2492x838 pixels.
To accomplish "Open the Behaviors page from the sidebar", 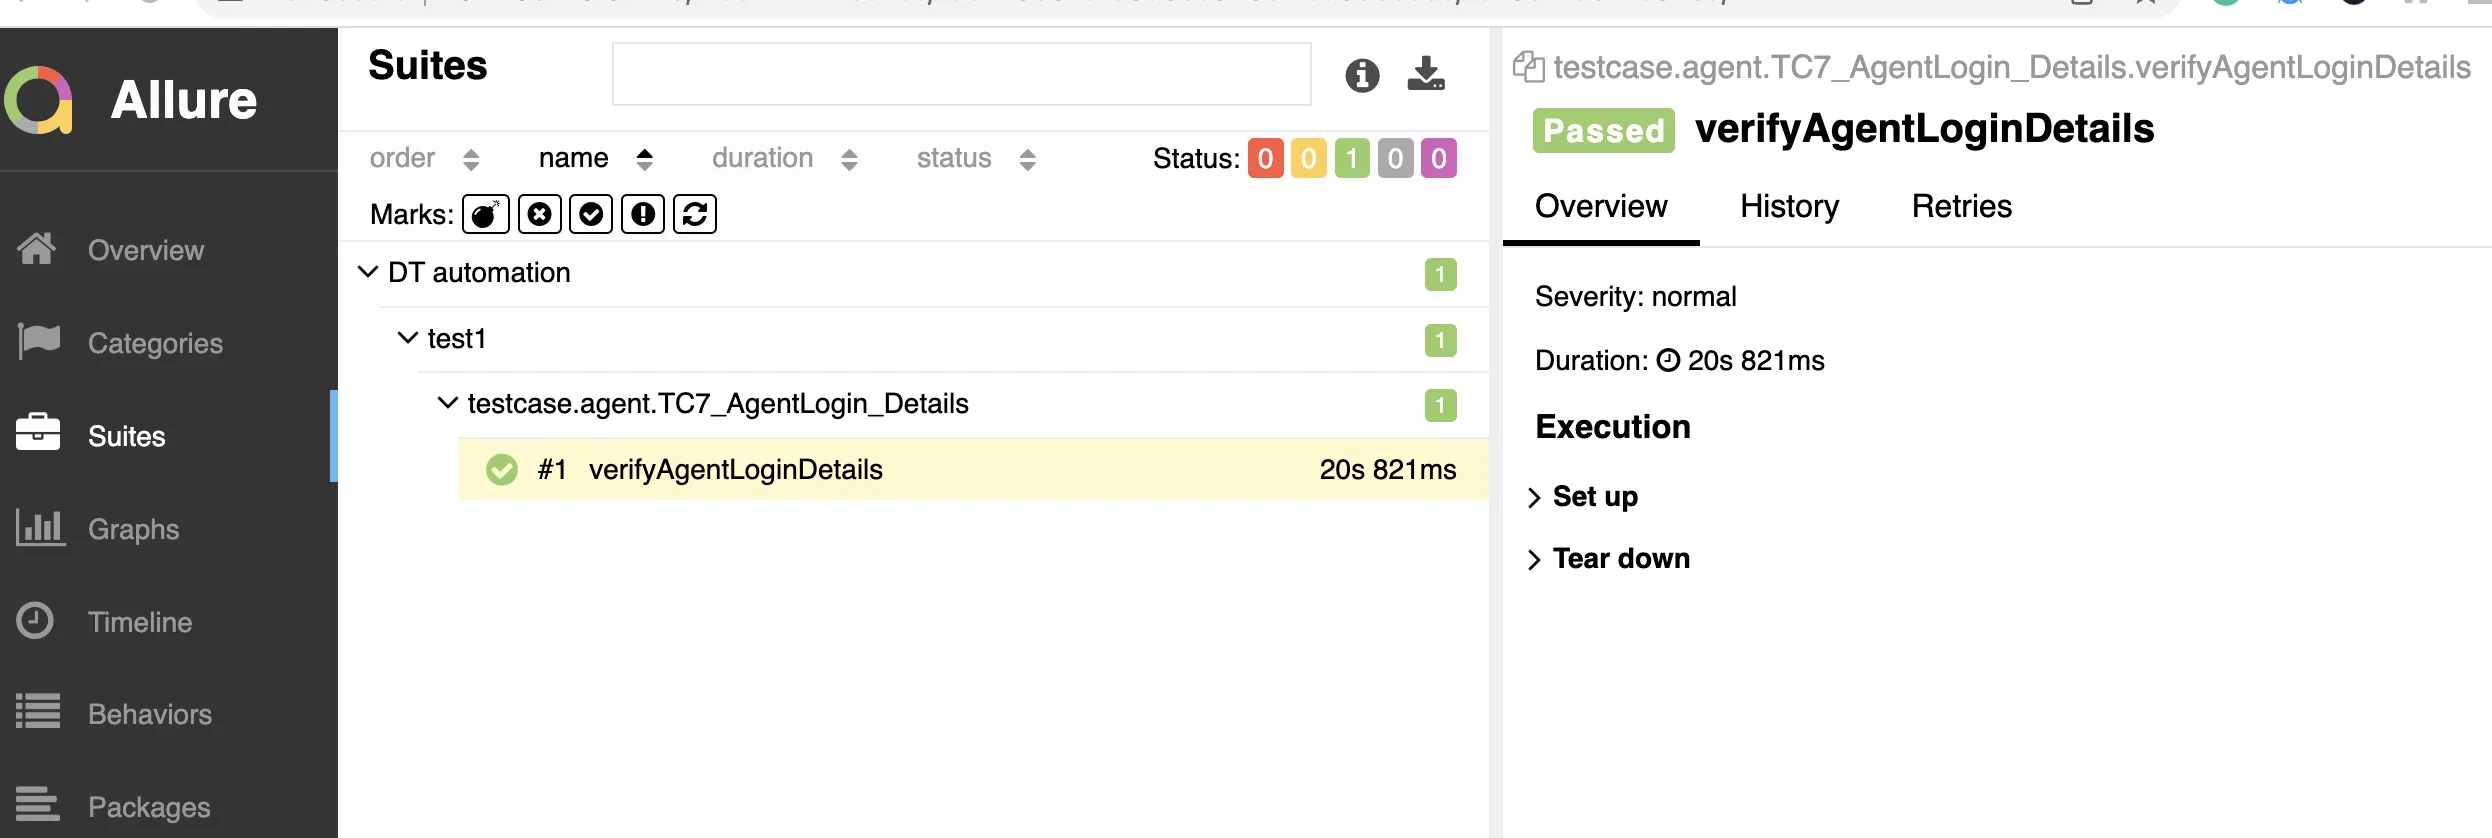I will pyautogui.click(x=149, y=714).
